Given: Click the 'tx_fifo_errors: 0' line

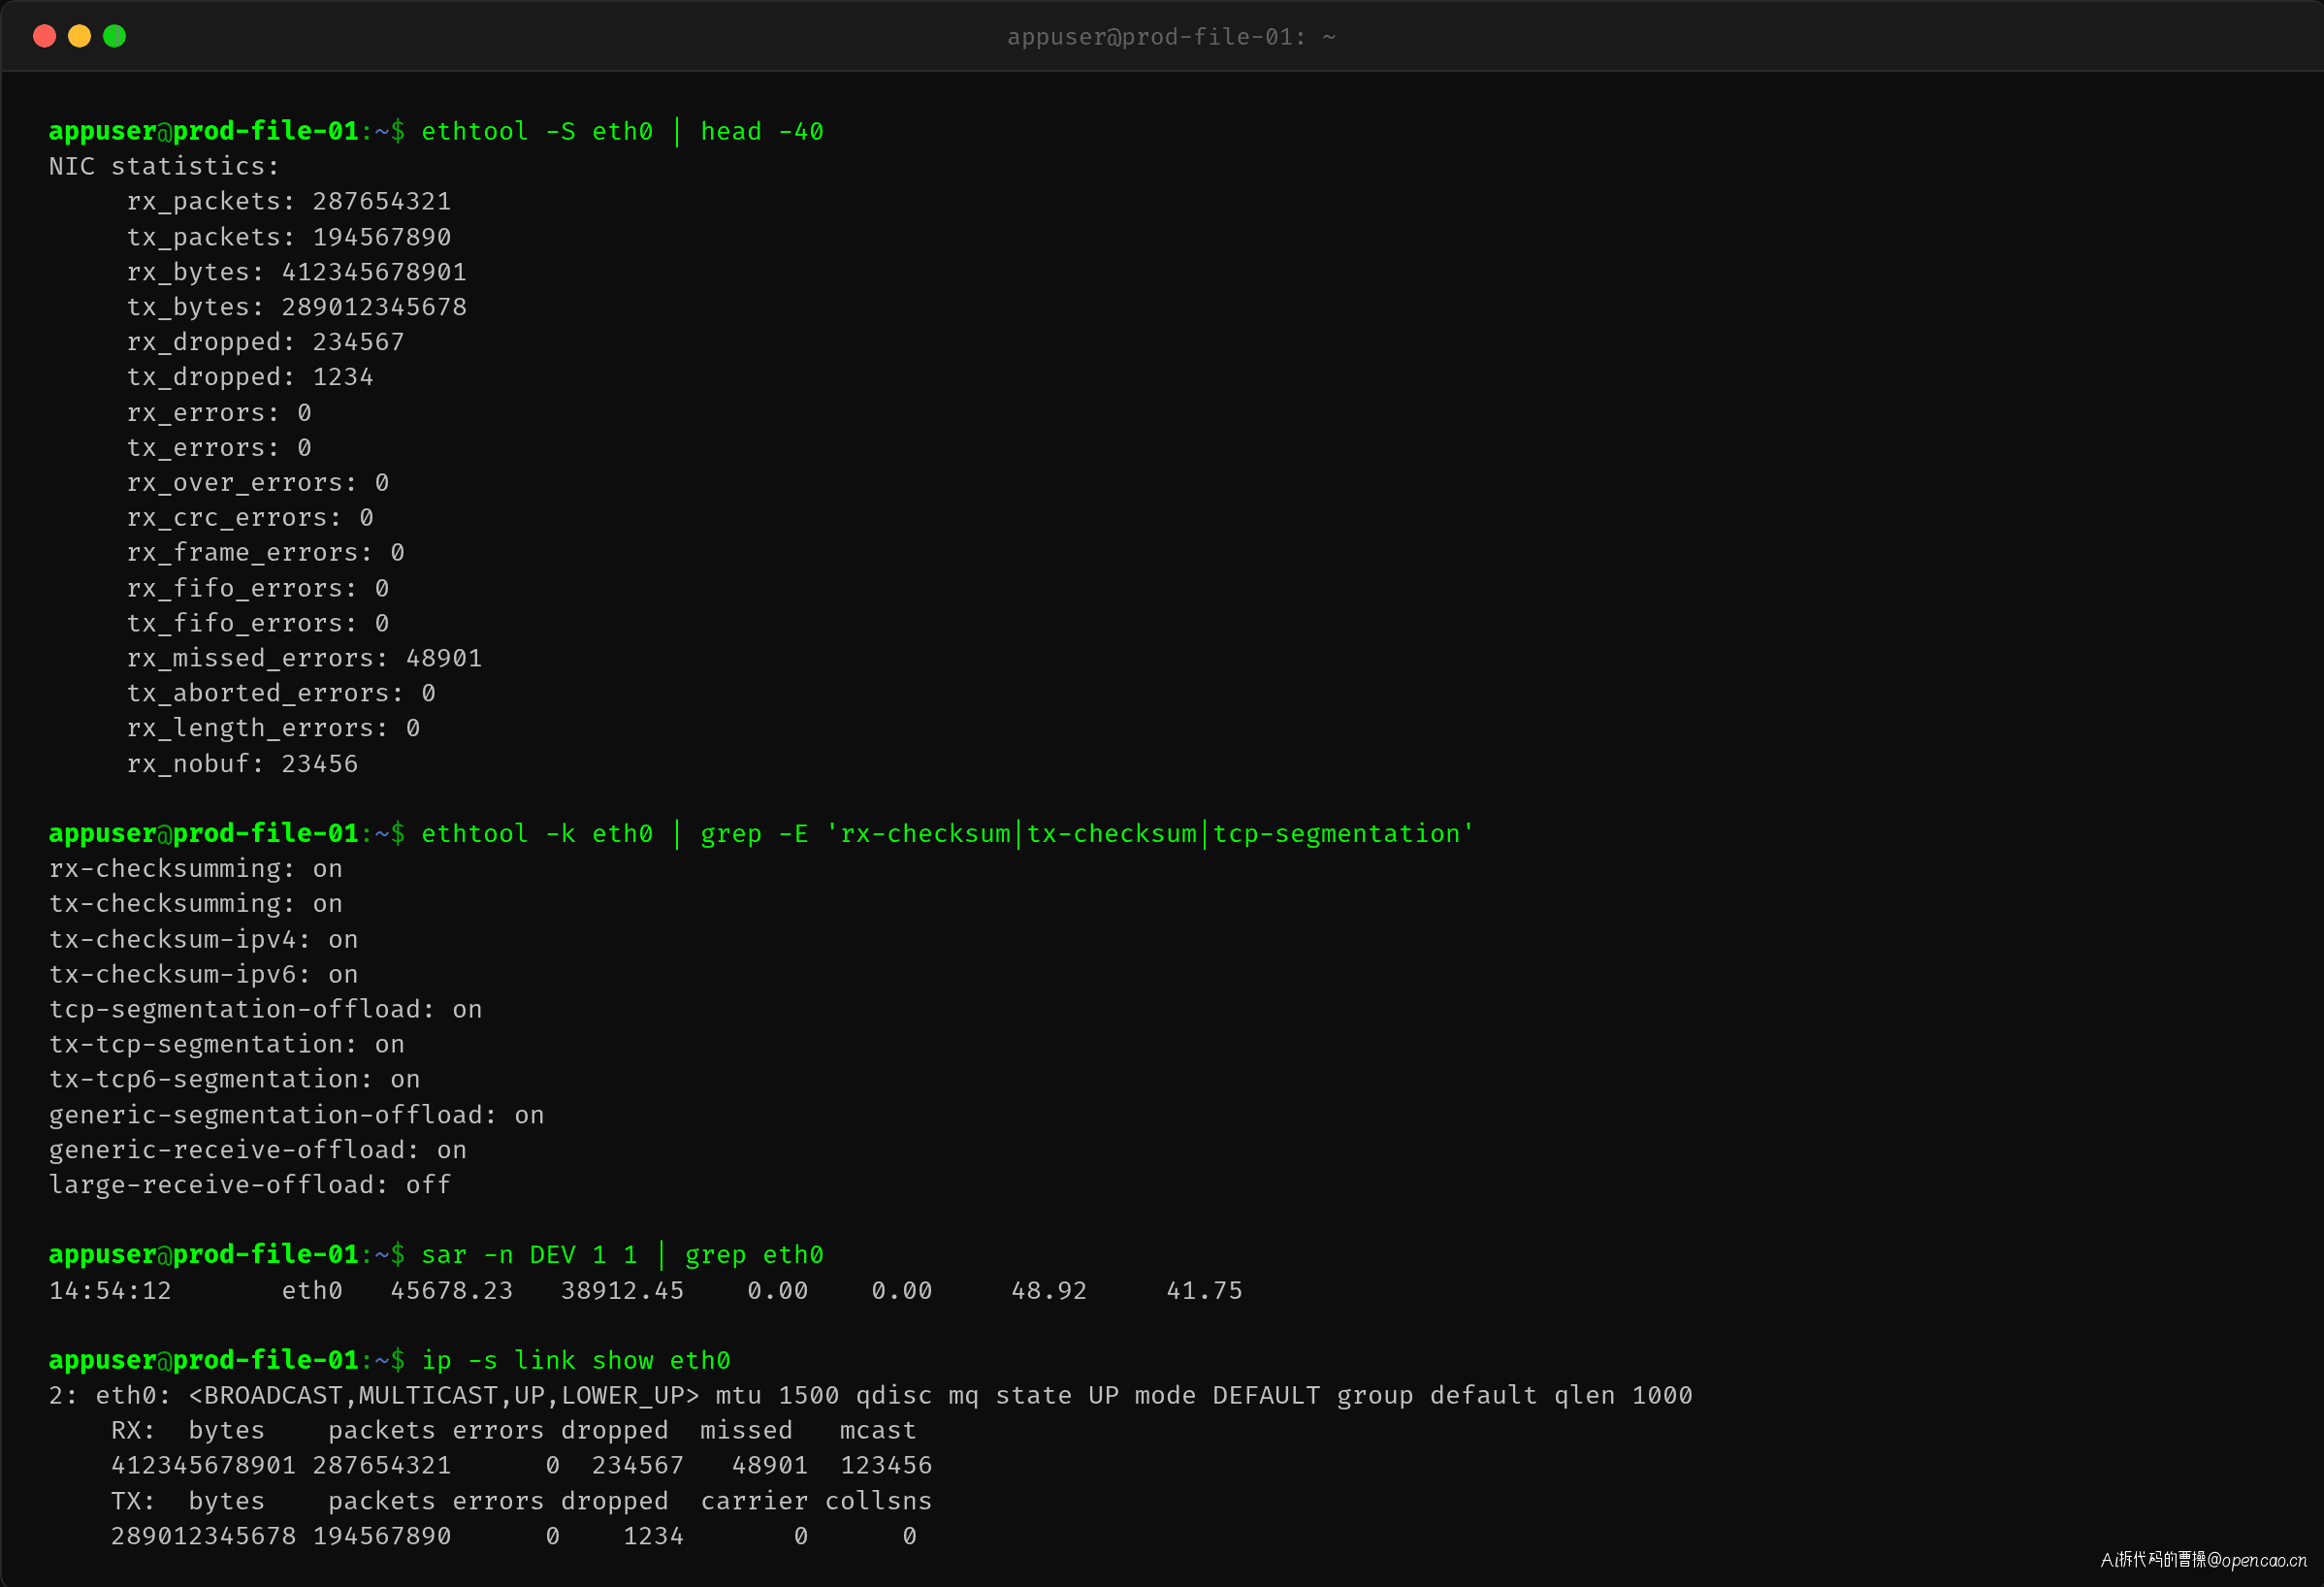Looking at the screenshot, I should pos(258,623).
